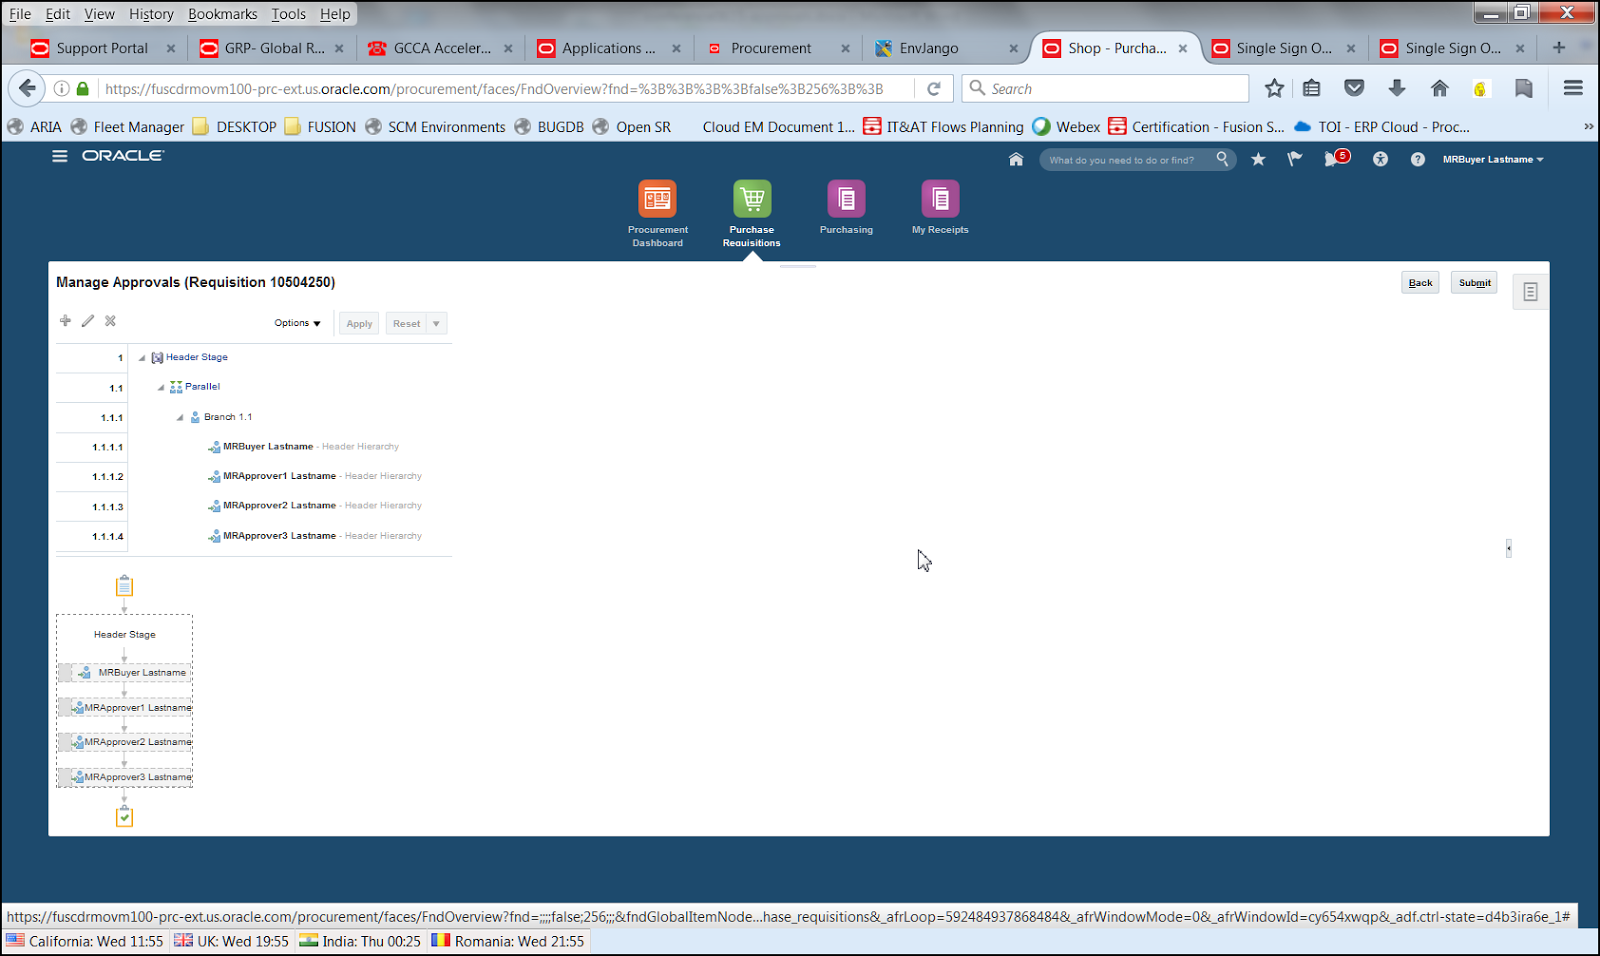Switch to the Procurement browser tab

(x=770, y=47)
